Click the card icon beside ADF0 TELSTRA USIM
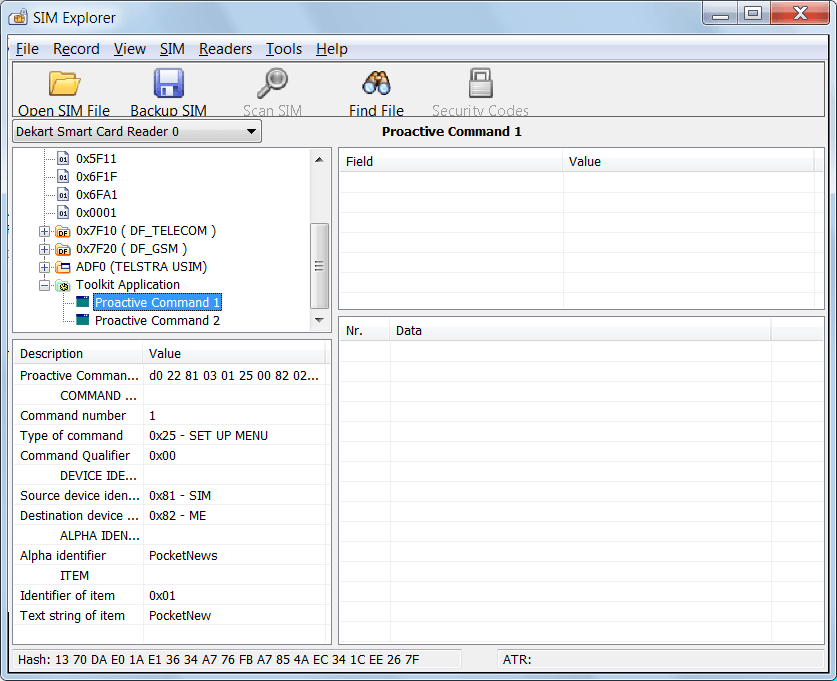 tap(63, 266)
